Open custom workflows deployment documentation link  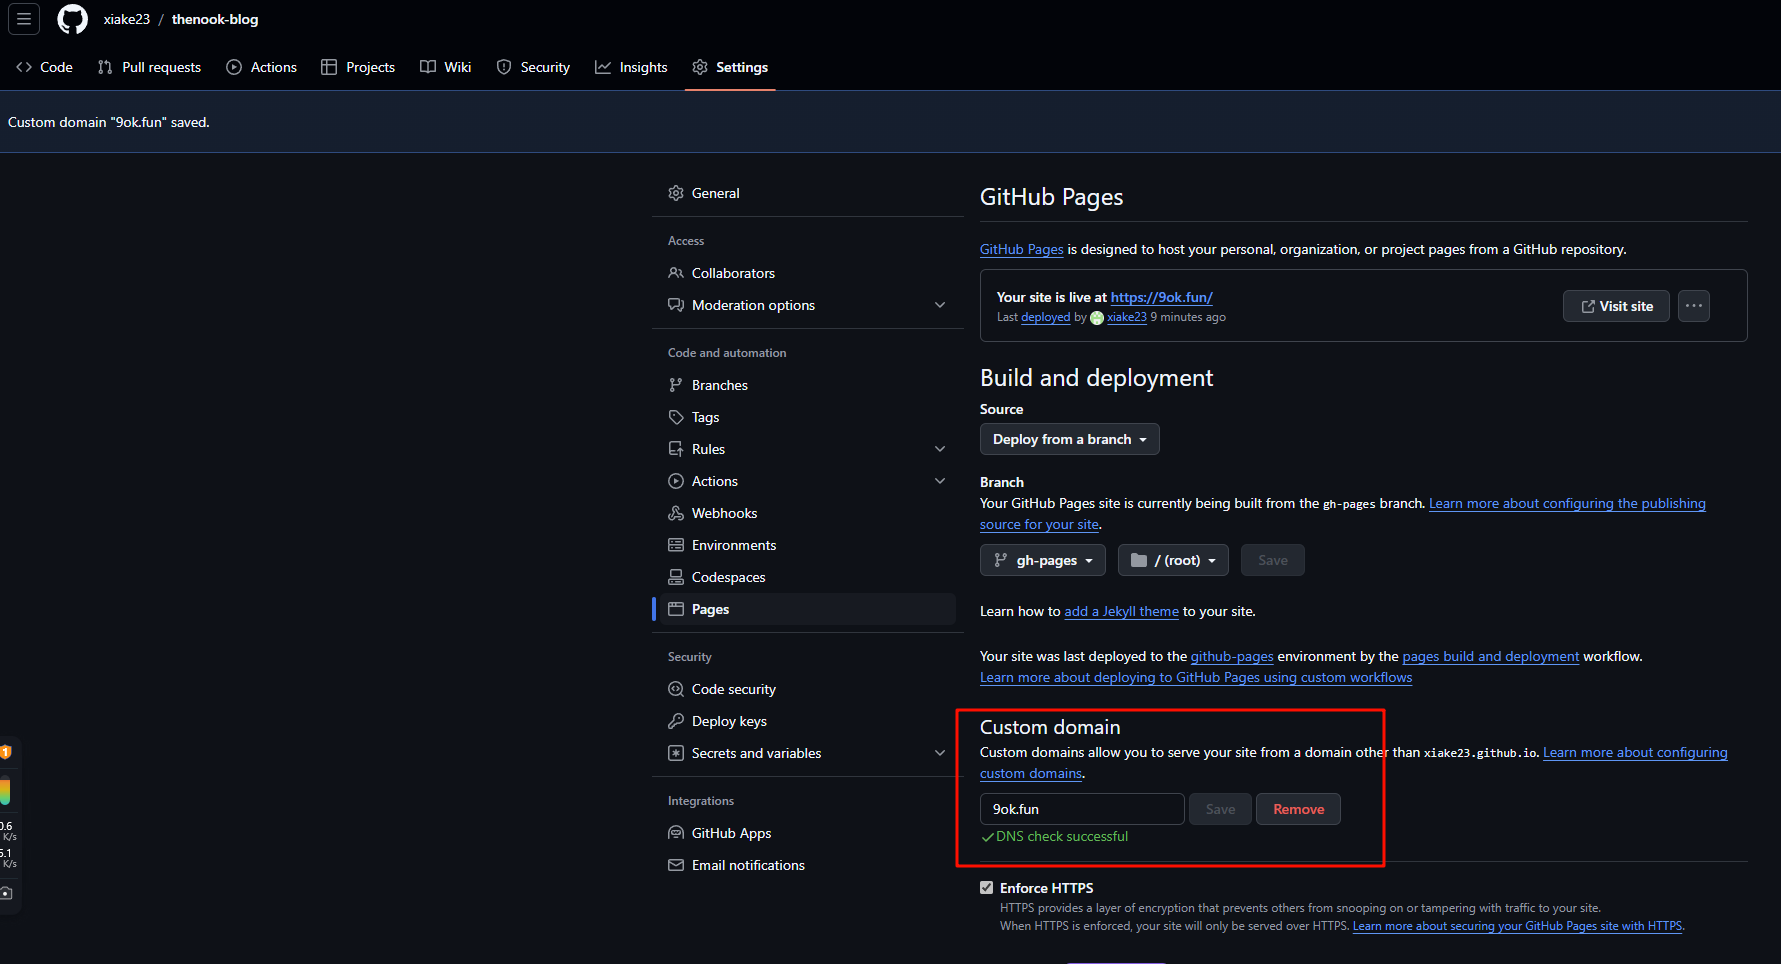click(x=1196, y=677)
